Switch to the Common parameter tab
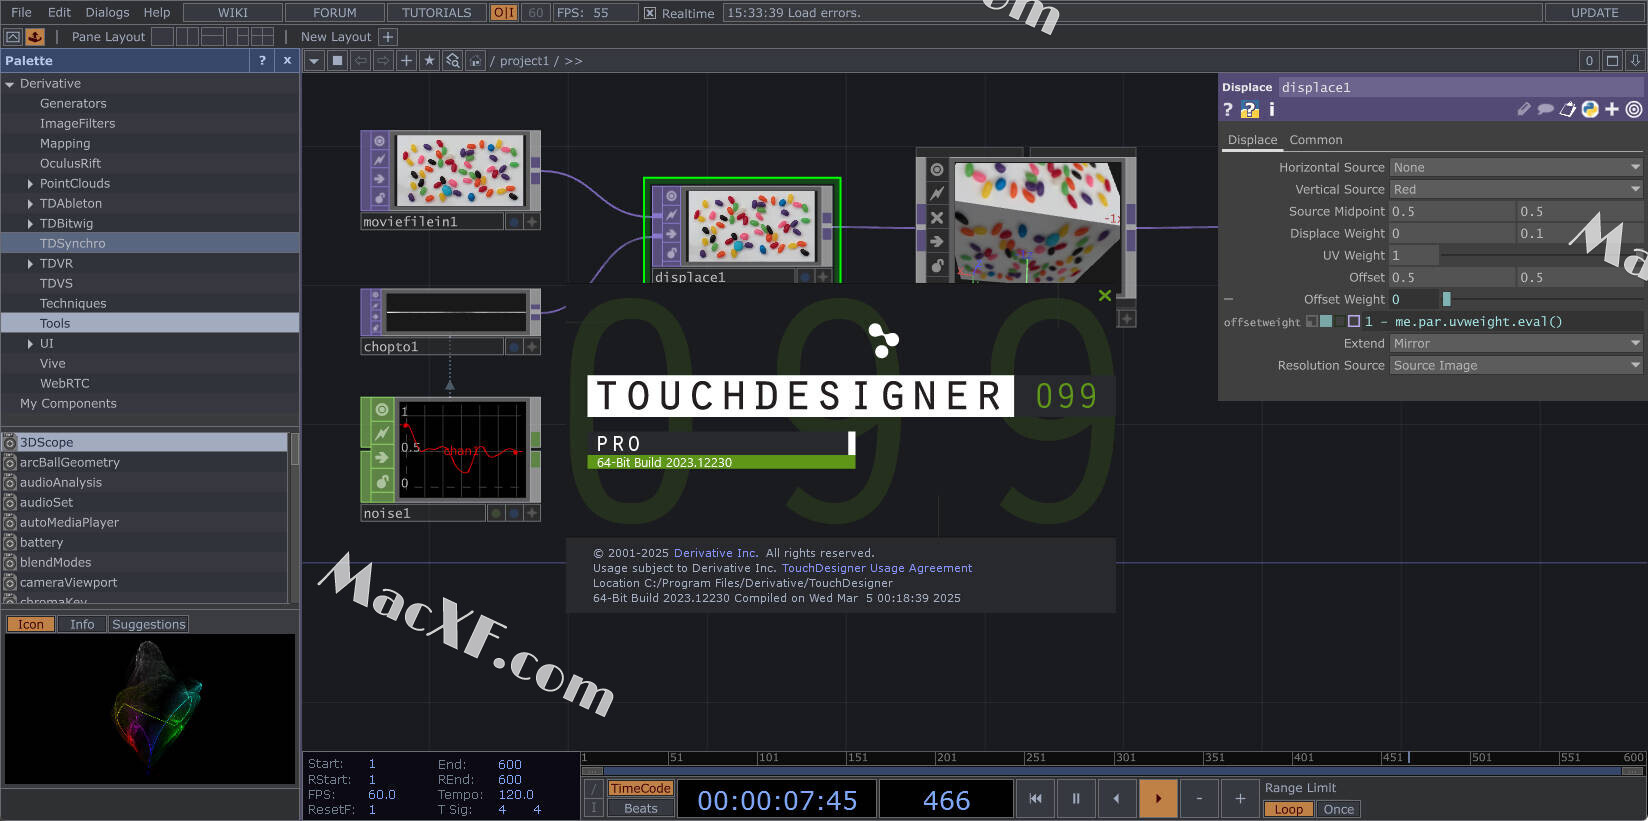 tap(1315, 140)
